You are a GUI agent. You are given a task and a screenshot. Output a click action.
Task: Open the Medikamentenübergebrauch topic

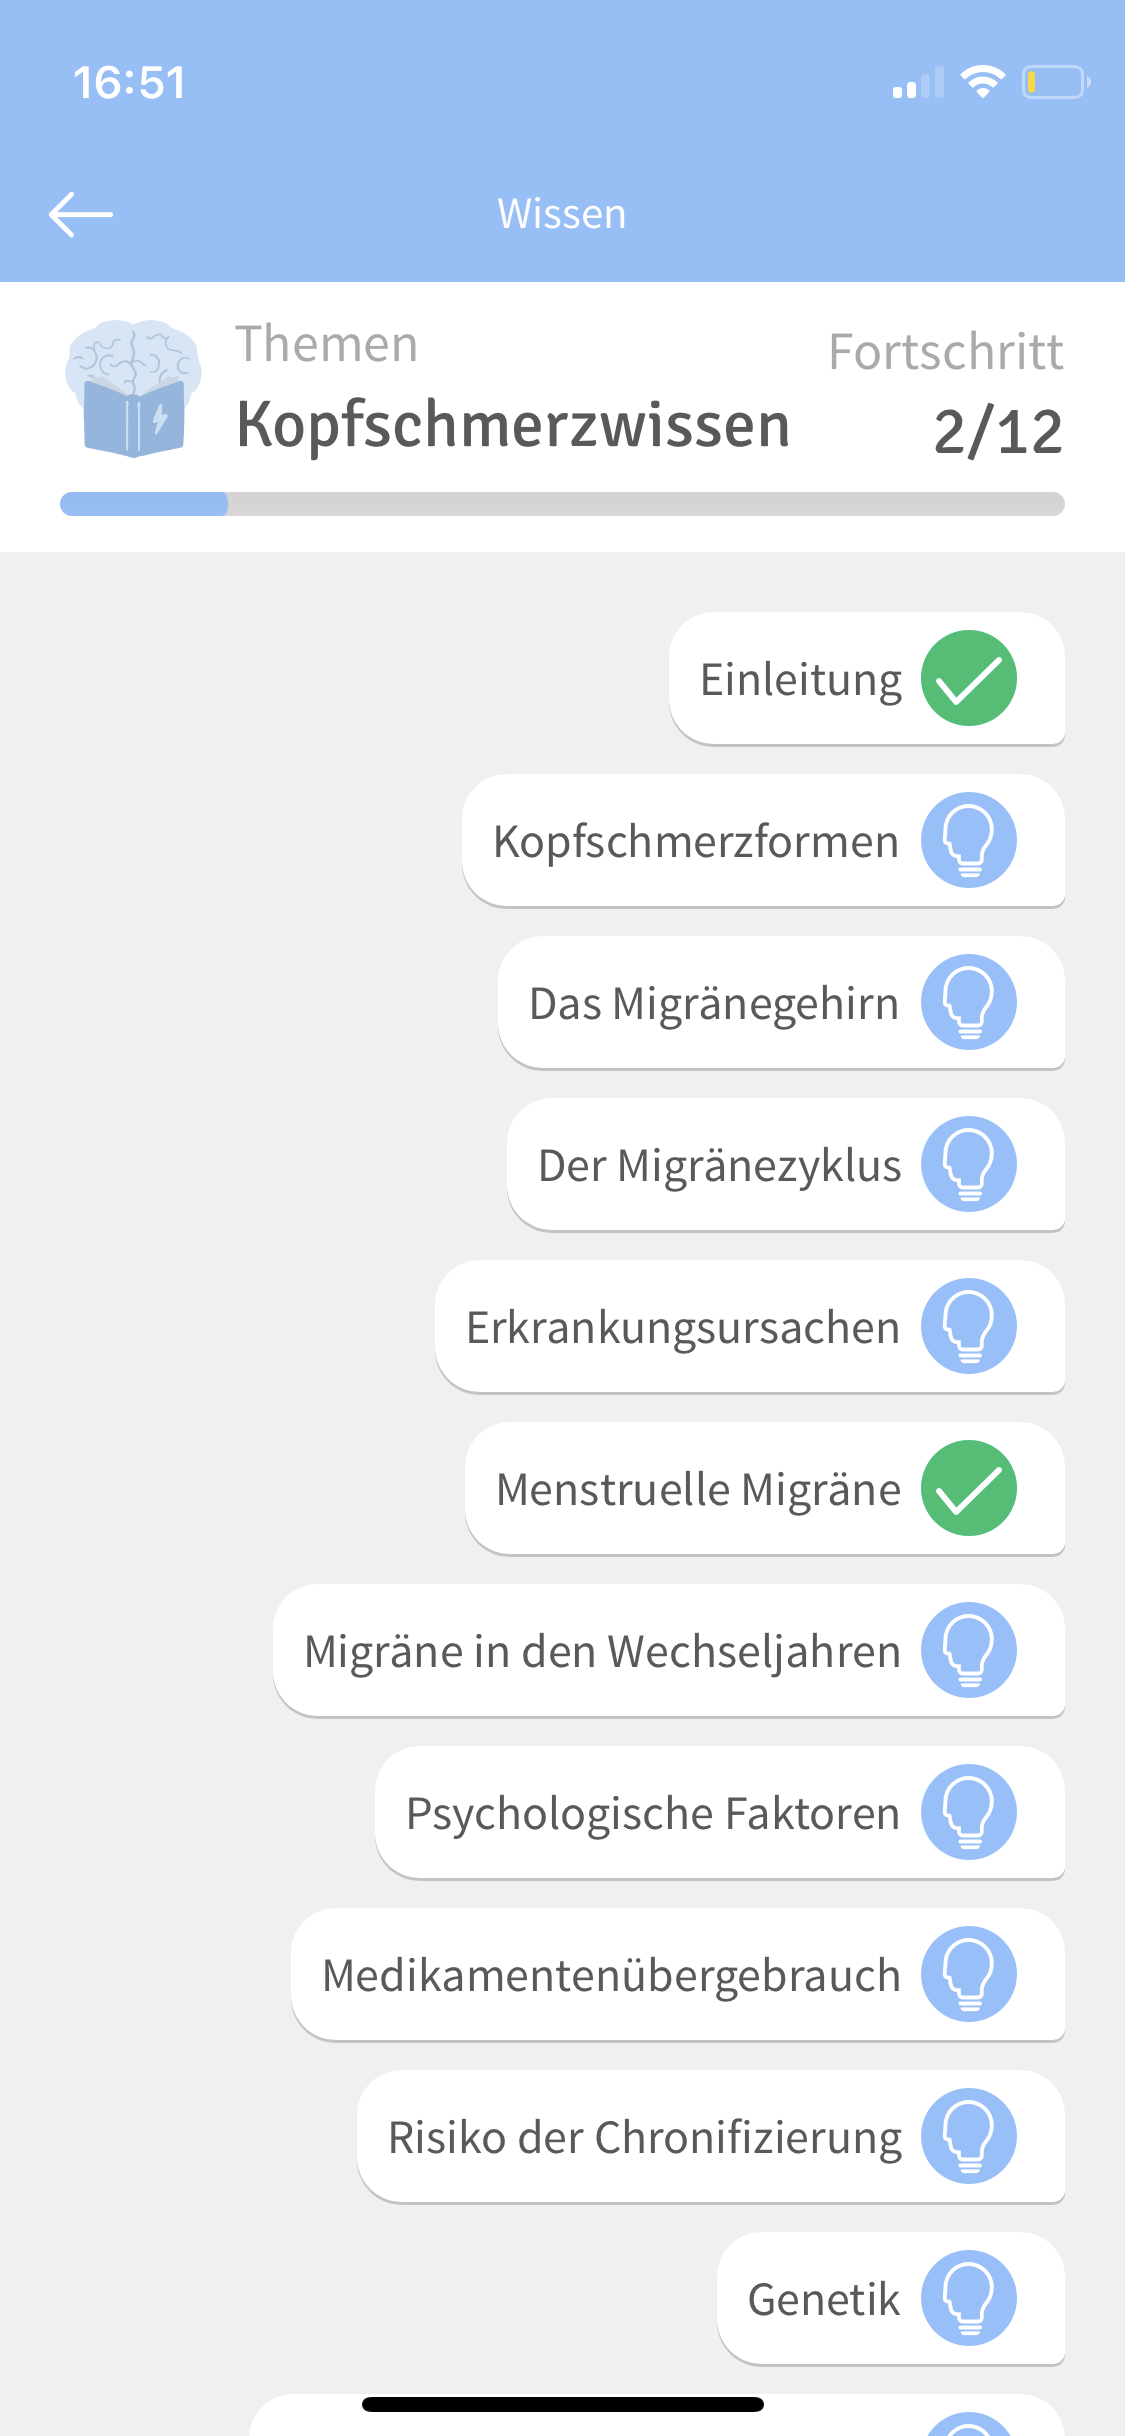611,1976
